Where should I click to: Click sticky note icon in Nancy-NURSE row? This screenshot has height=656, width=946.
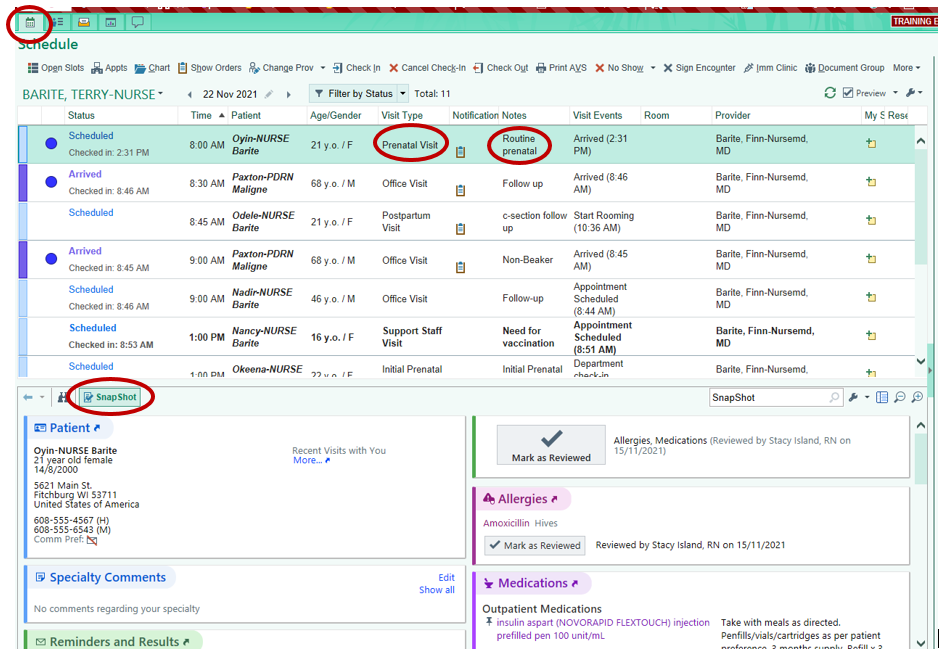coord(871,336)
